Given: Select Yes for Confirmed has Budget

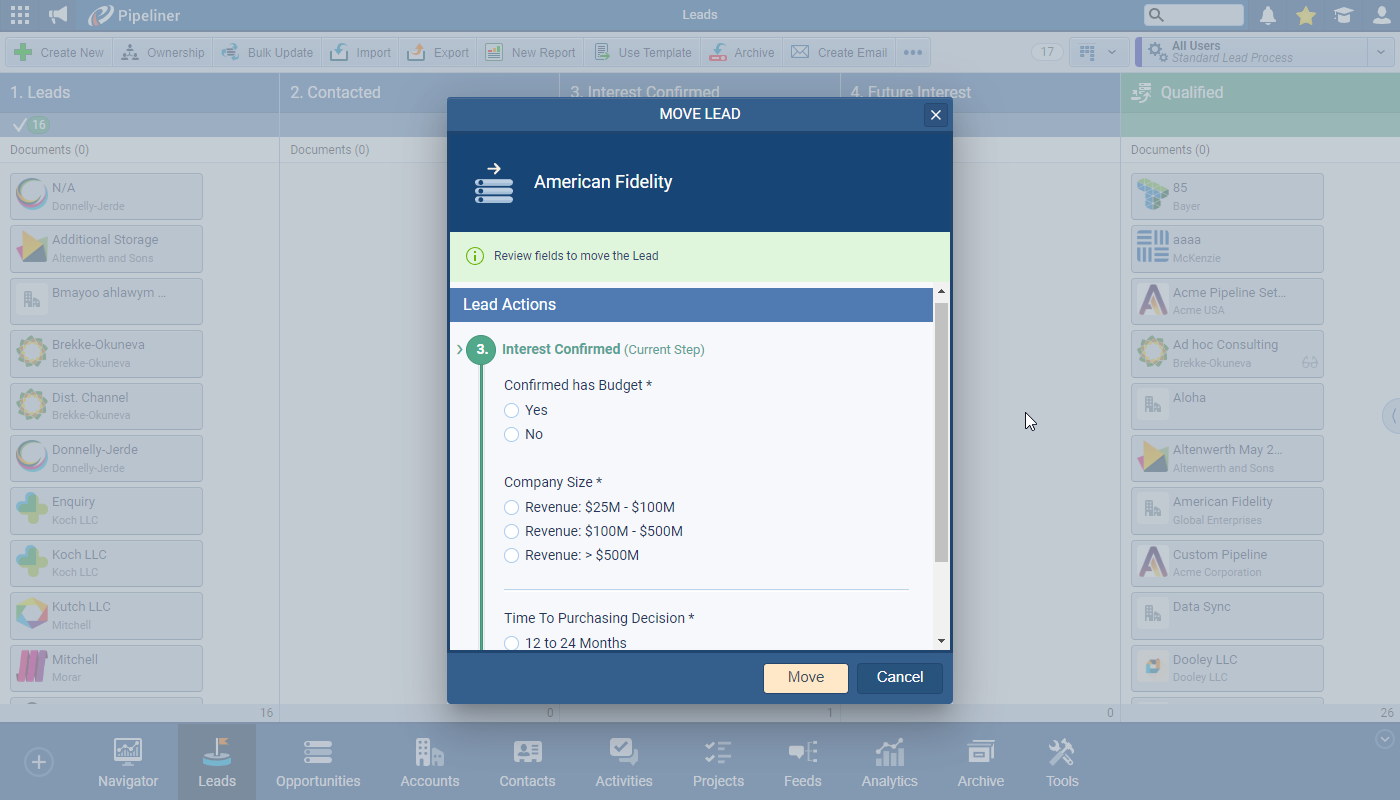Looking at the screenshot, I should tap(512, 410).
